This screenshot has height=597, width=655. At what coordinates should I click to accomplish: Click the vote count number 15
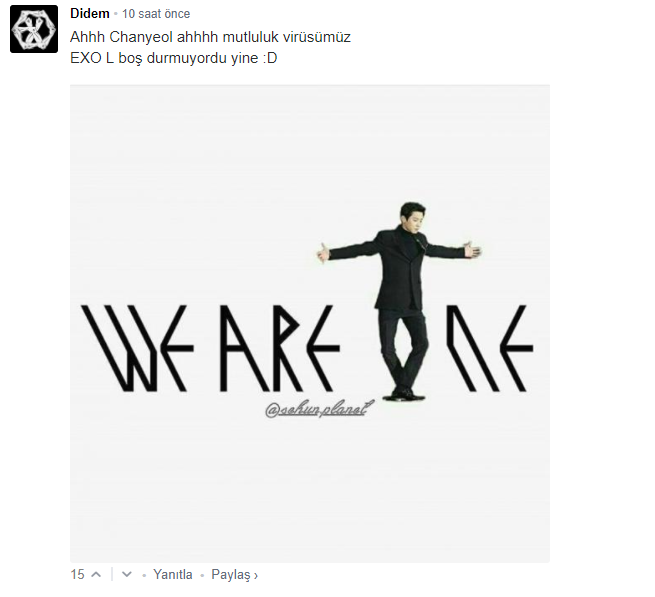point(77,574)
